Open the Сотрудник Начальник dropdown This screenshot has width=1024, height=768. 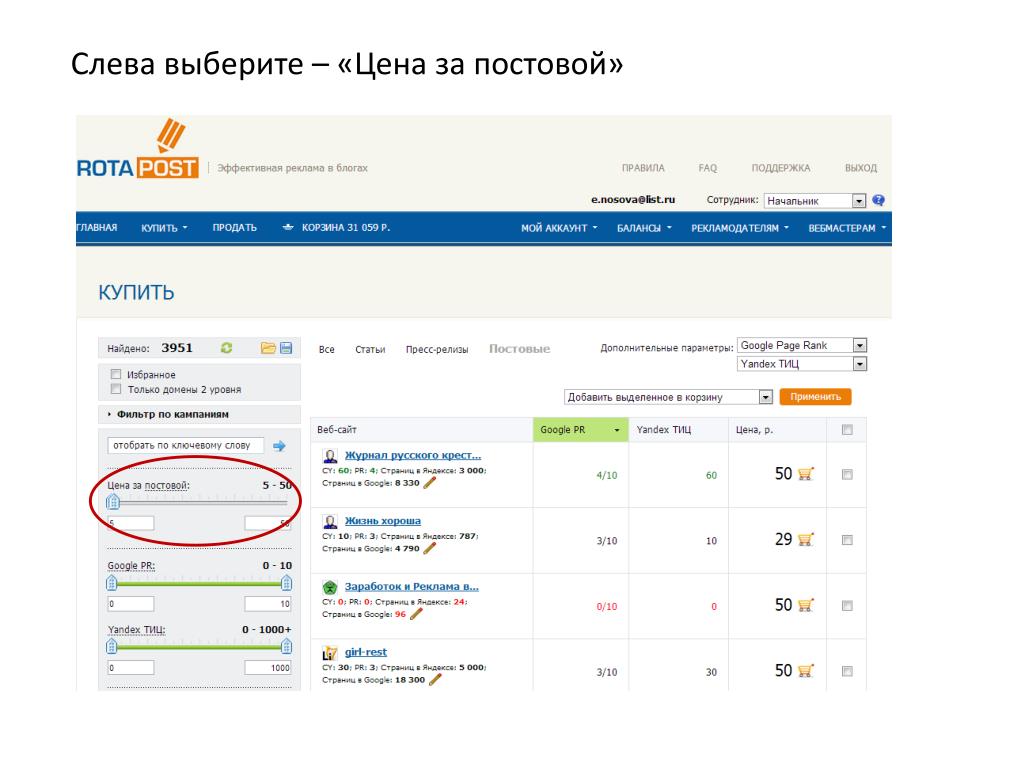tap(815, 200)
